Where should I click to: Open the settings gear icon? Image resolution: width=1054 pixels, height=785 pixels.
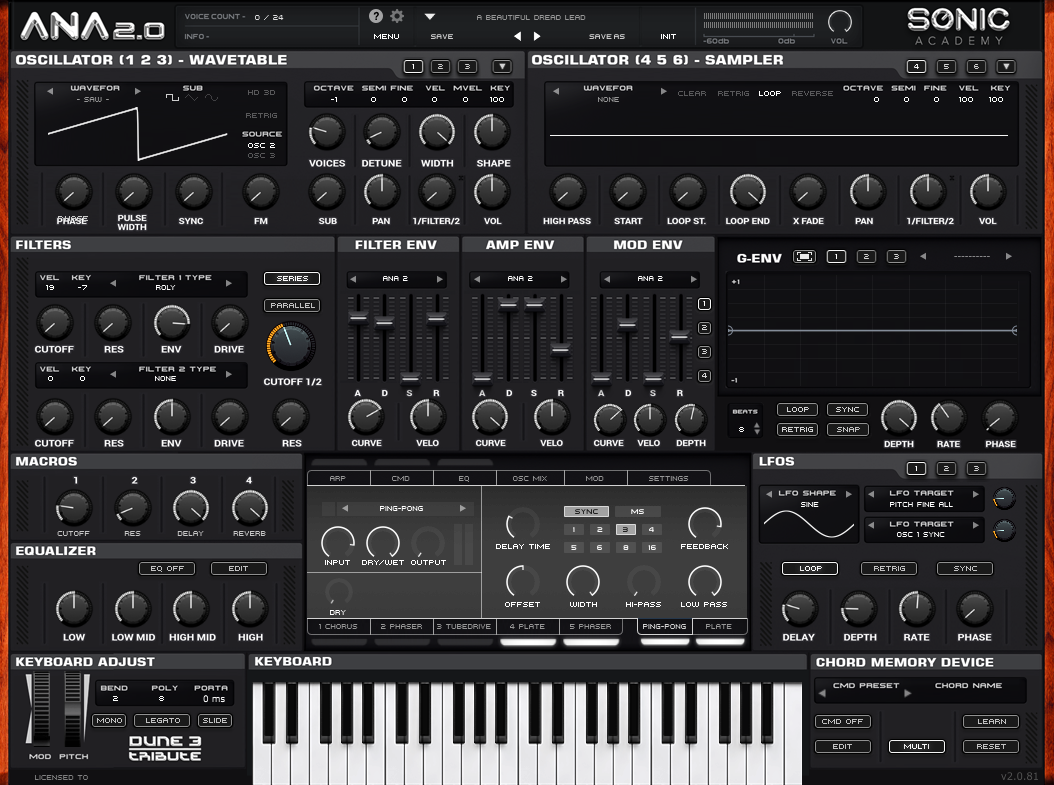(397, 16)
